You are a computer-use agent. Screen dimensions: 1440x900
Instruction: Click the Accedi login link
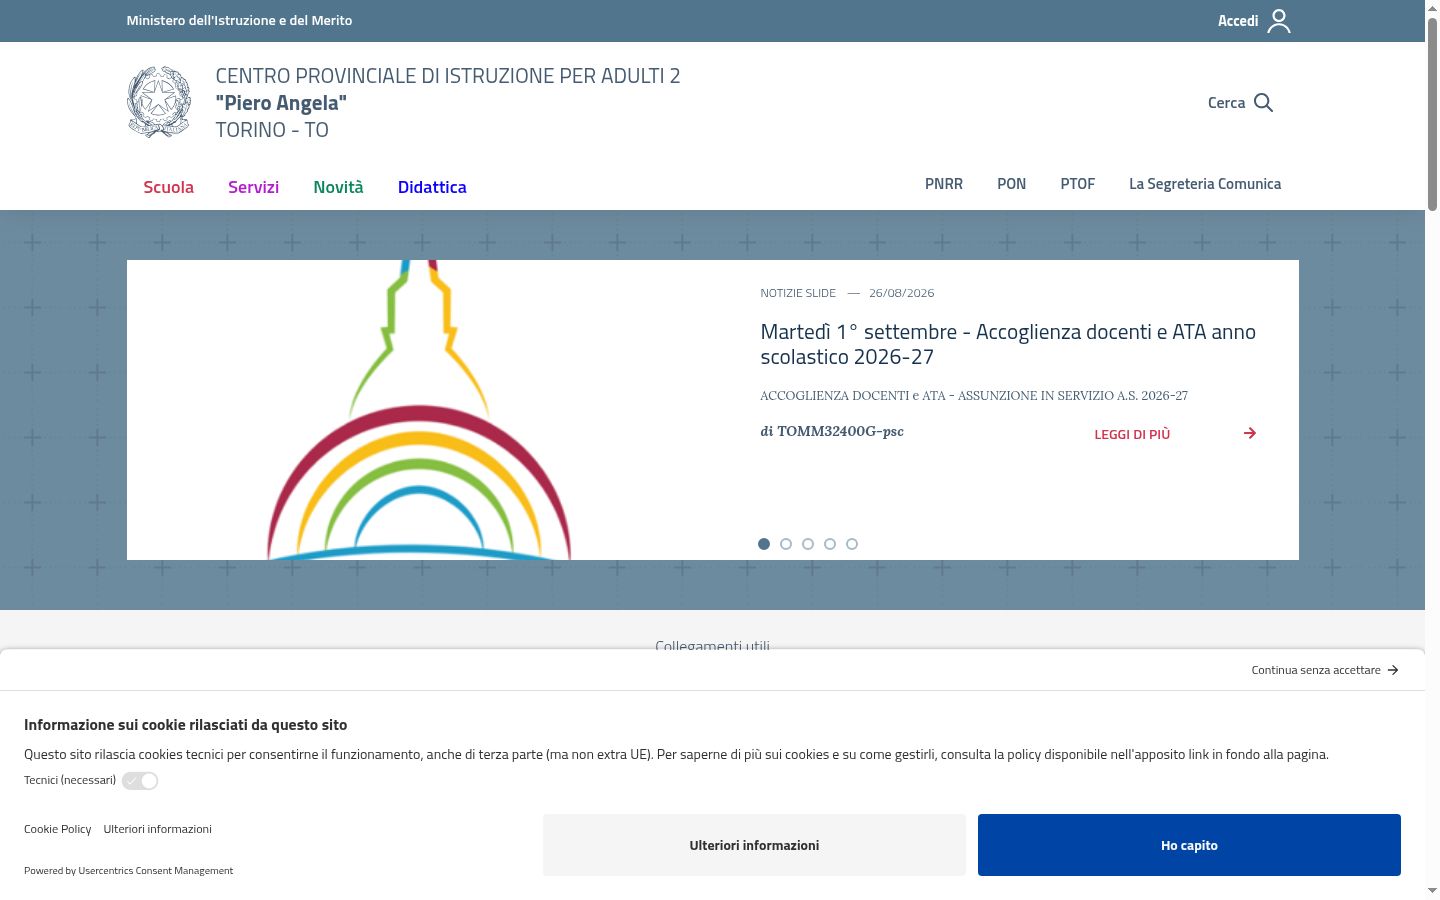click(1238, 21)
